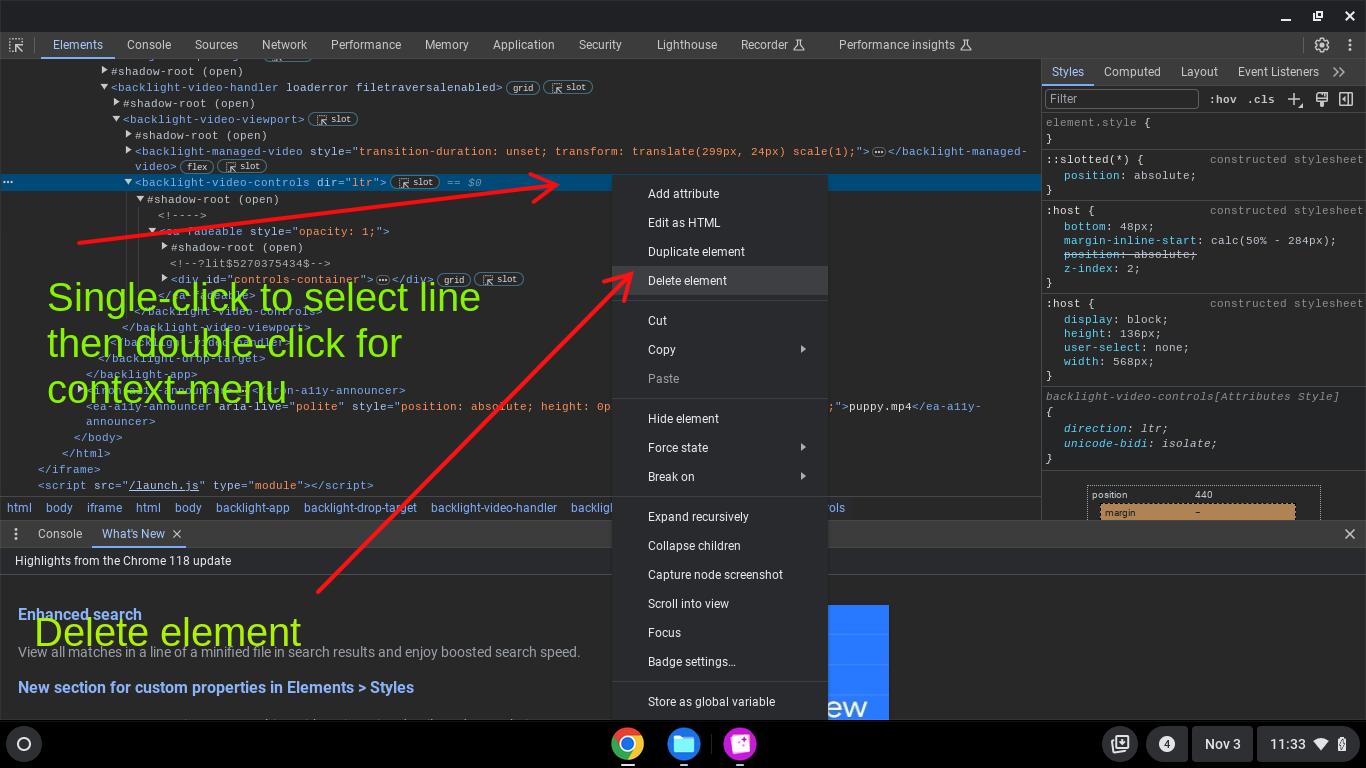Select Hide element in context menu
This screenshot has width=1366, height=768.
click(x=720, y=419)
